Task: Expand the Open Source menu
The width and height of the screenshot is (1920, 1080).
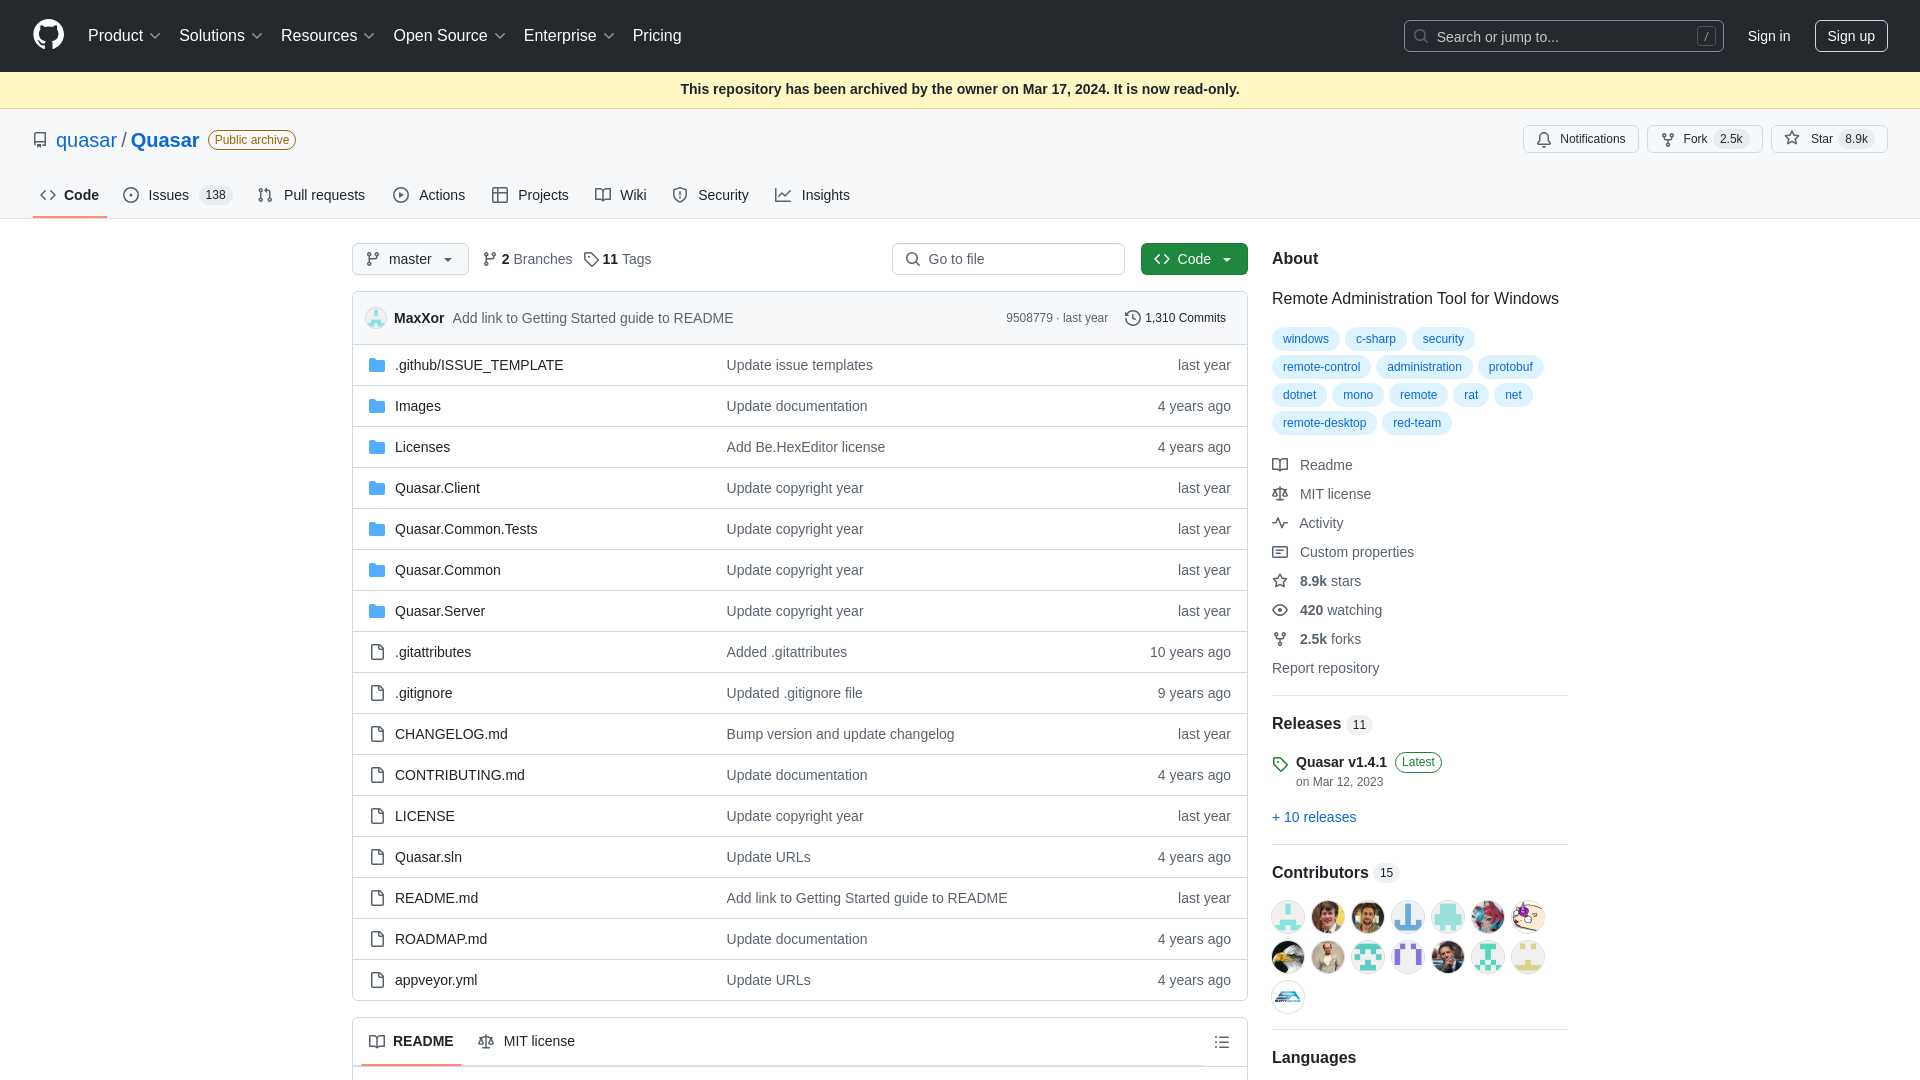Action: [450, 36]
